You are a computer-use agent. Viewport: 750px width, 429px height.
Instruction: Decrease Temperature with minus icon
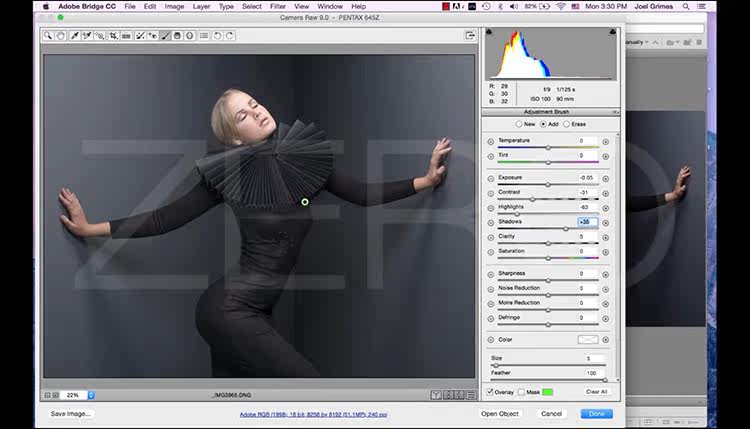coord(491,142)
